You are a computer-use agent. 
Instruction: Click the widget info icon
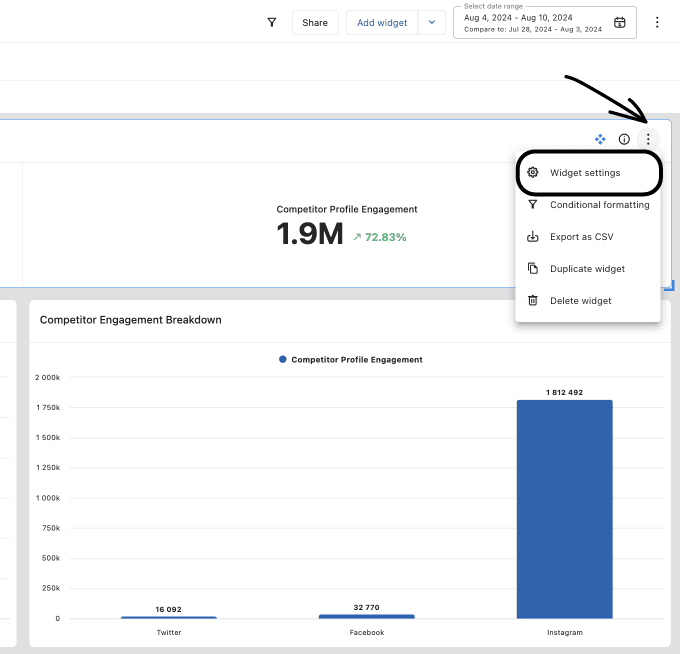tap(624, 139)
